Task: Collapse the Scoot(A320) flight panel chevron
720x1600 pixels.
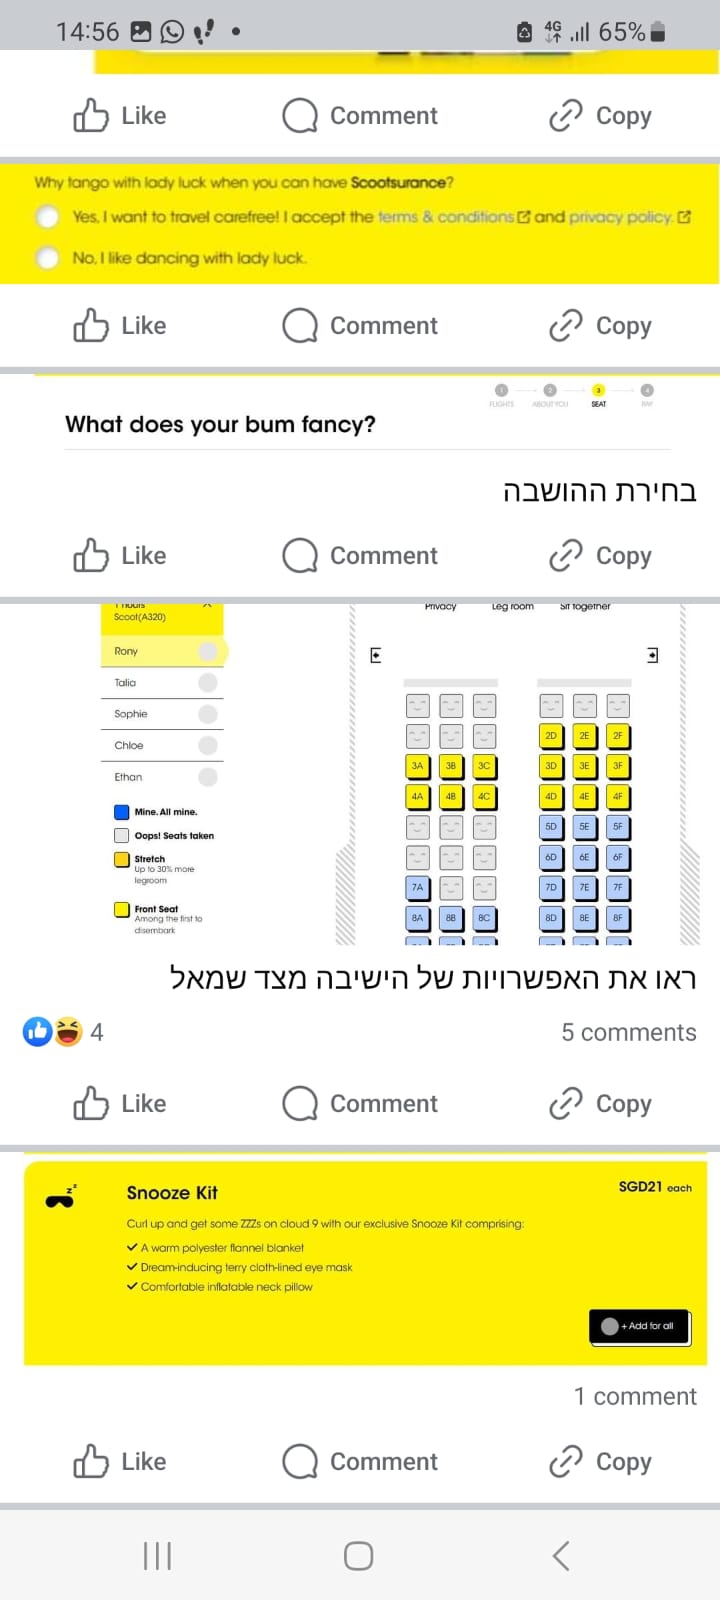Action: click(x=208, y=605)
